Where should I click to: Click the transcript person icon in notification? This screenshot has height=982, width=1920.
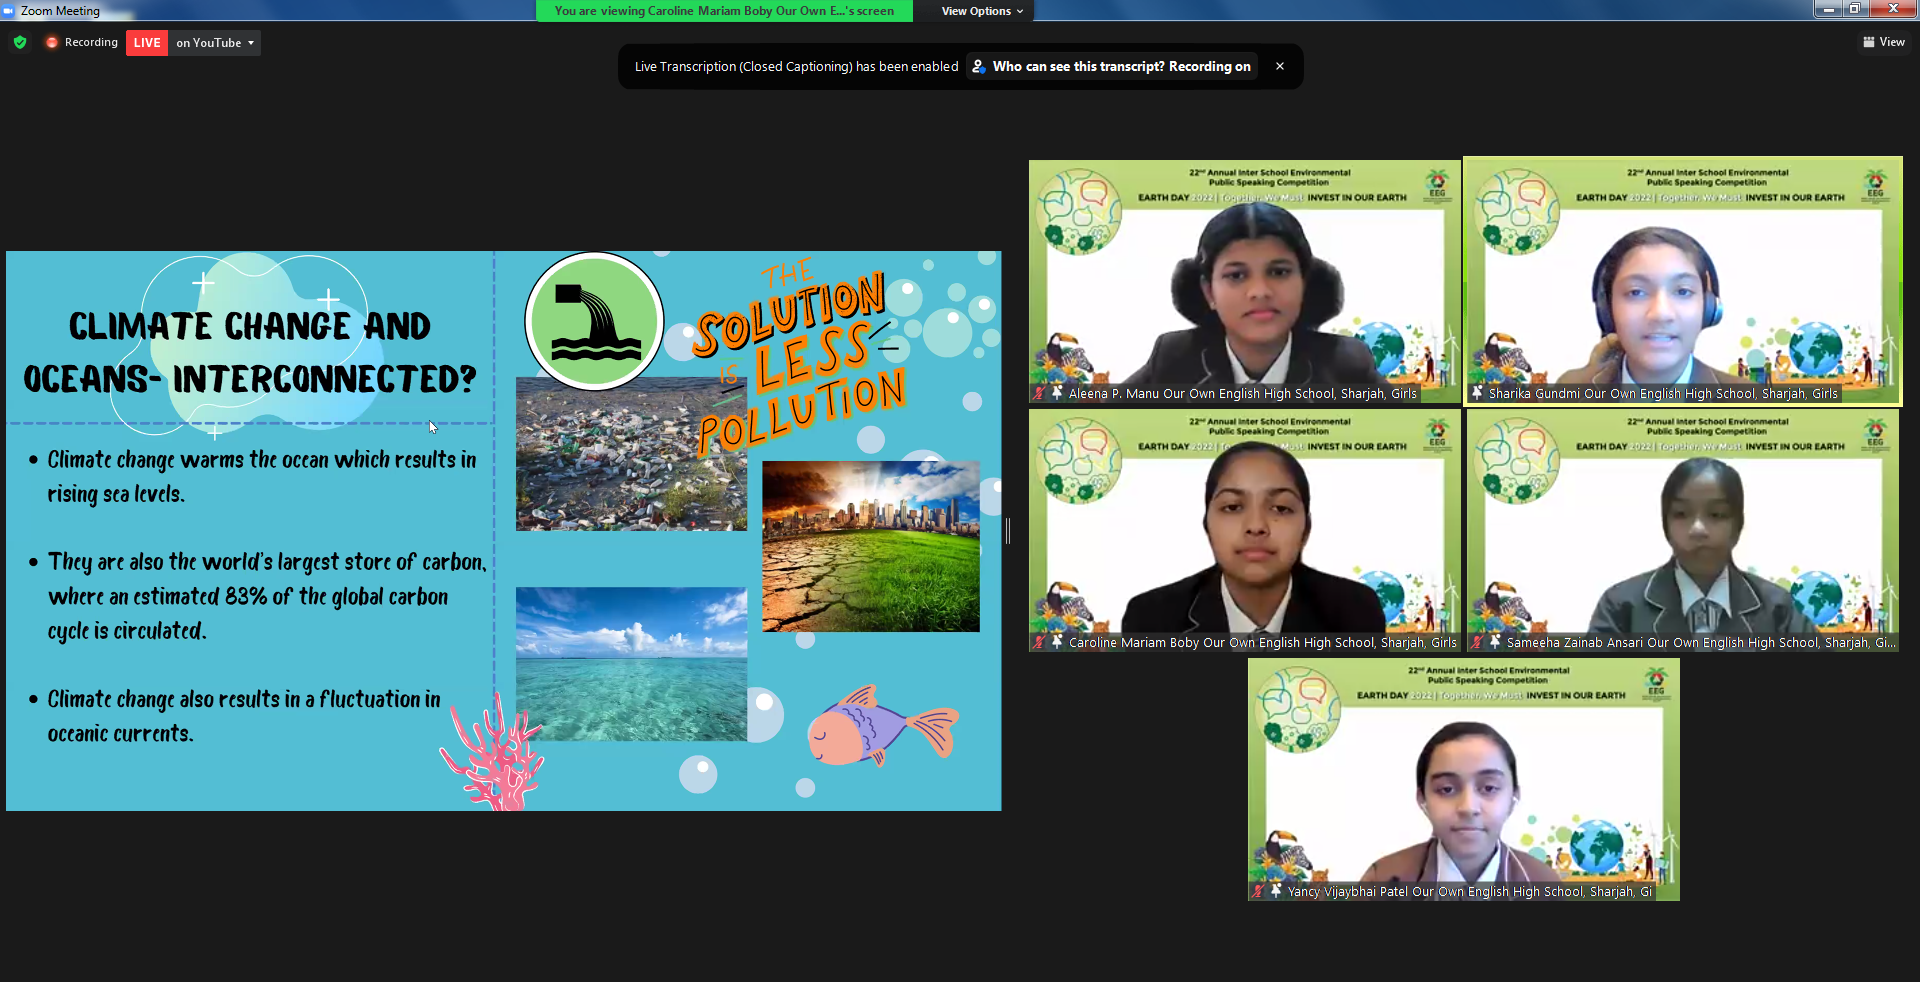click(979, 66)
